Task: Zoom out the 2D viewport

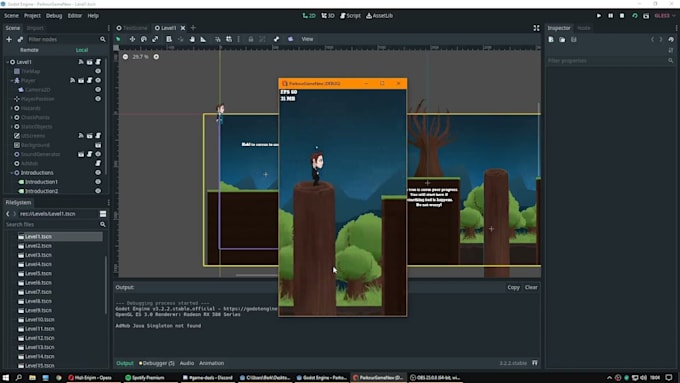Action: [125, 57]
